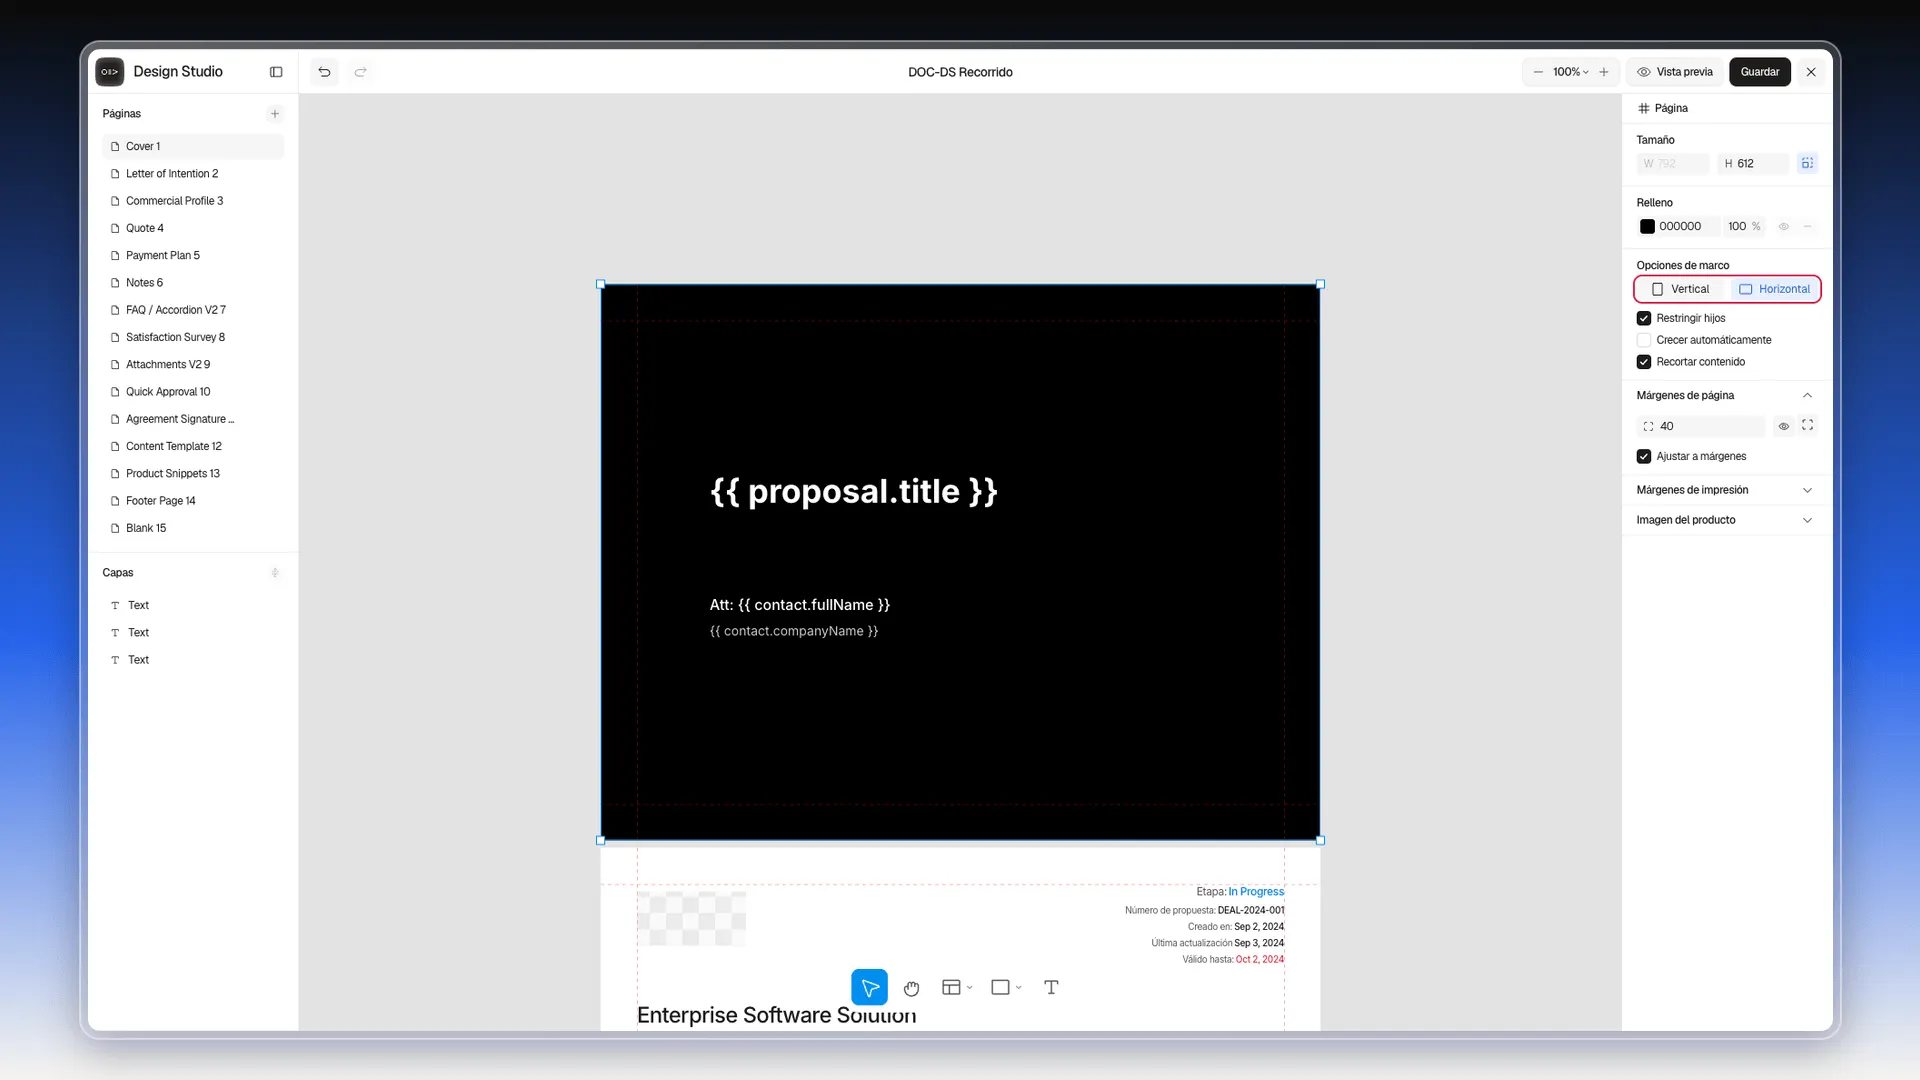The height and width of the screenshot is (1080, 1920).
Task: Open the Payment Plan 5 page
Action: point(192,255)
